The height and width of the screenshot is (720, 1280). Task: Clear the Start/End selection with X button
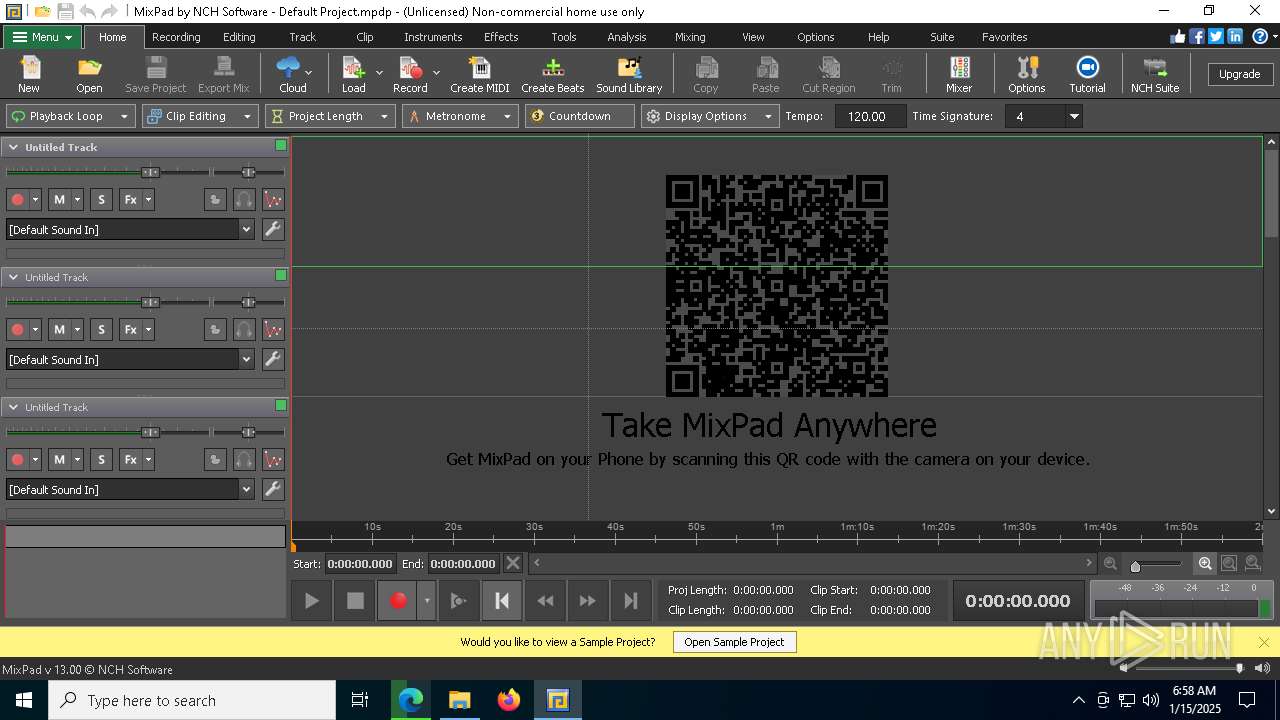click(512, 563)
